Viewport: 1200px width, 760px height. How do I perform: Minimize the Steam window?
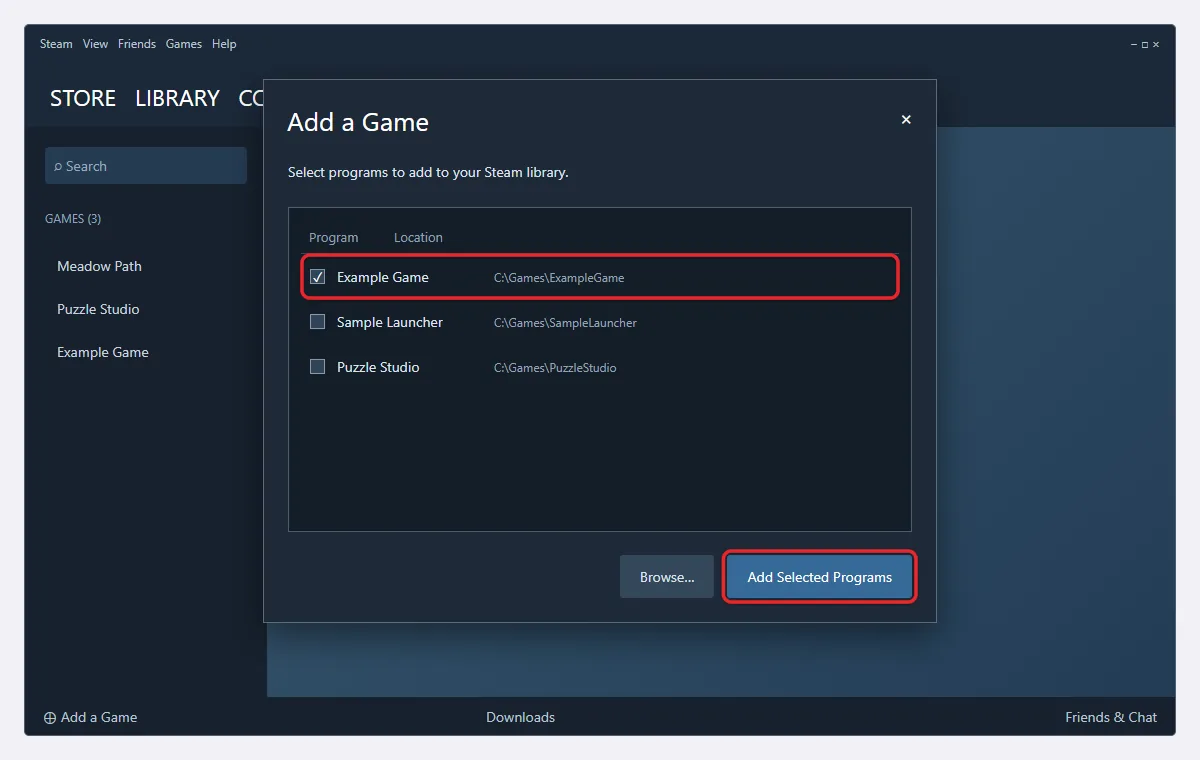[1134, 44]
